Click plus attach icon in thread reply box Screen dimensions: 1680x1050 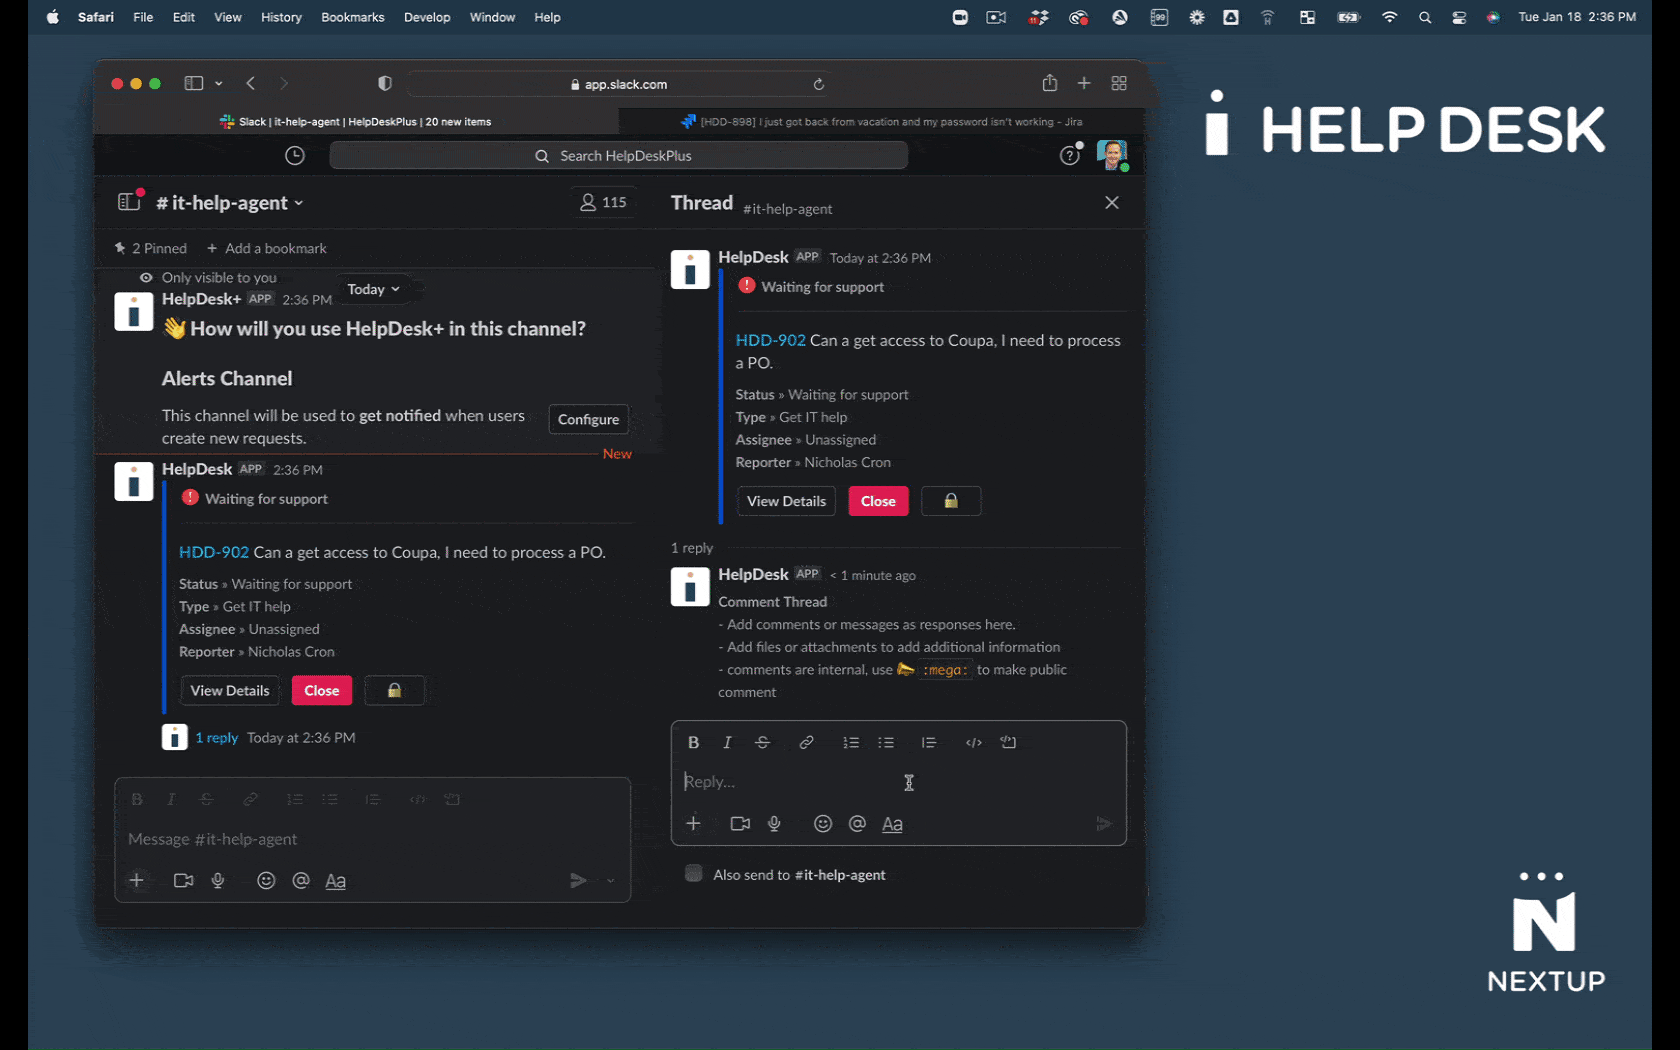[693, 823]
